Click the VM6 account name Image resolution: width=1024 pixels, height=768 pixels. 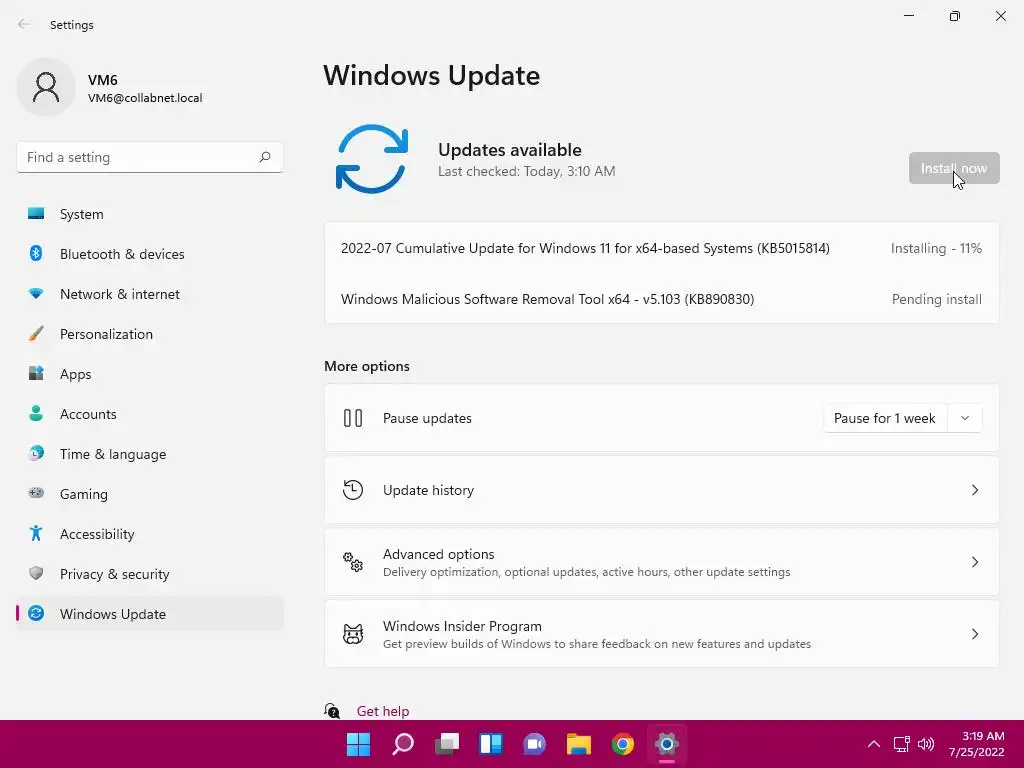[103, 80]
